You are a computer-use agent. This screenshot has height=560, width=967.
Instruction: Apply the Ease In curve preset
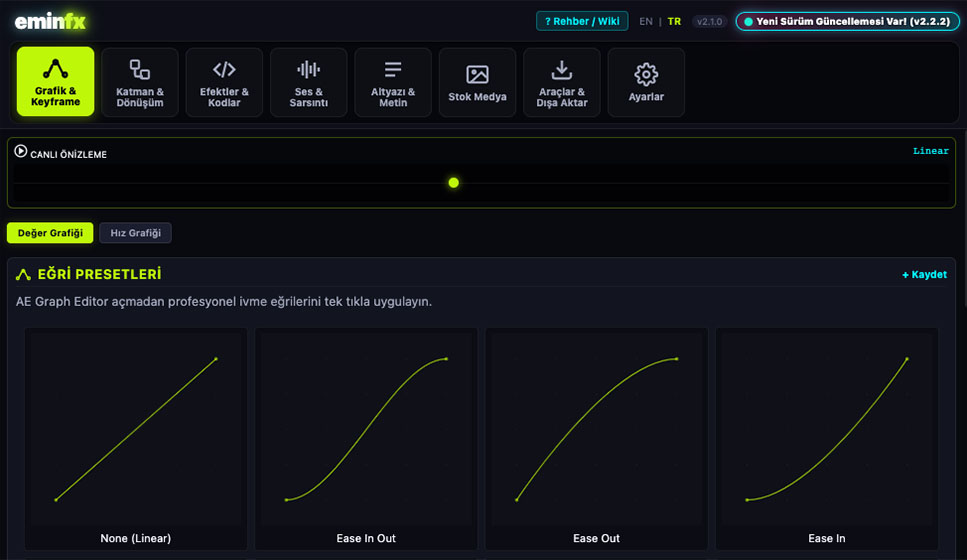[827, 439]
